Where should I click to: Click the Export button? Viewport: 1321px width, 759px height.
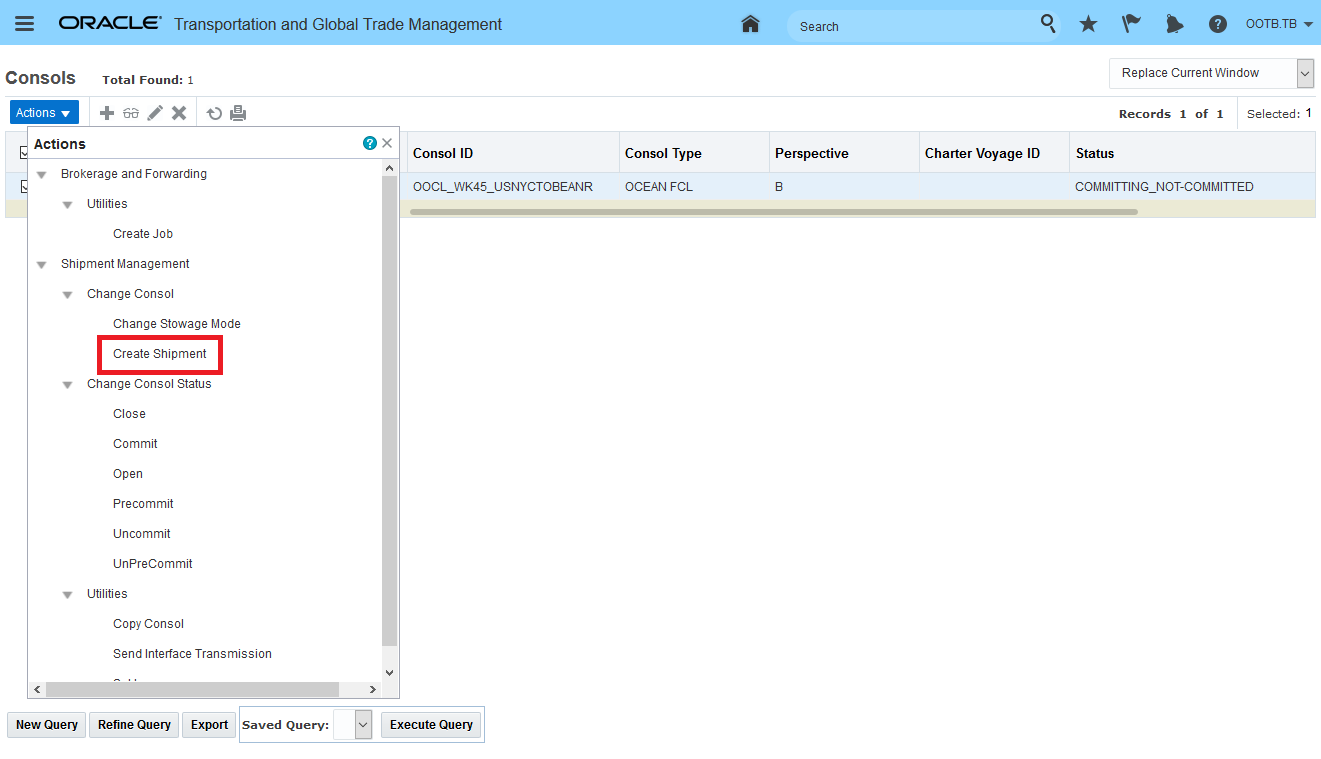[x=210, y=725]
